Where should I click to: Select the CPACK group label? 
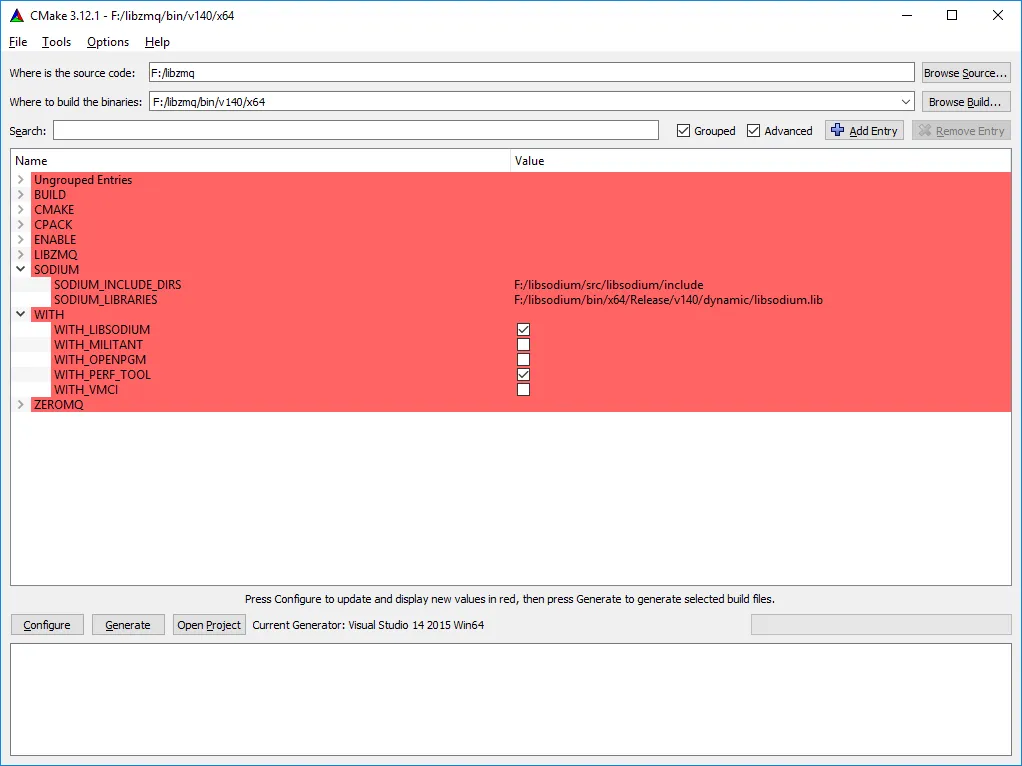53,224
